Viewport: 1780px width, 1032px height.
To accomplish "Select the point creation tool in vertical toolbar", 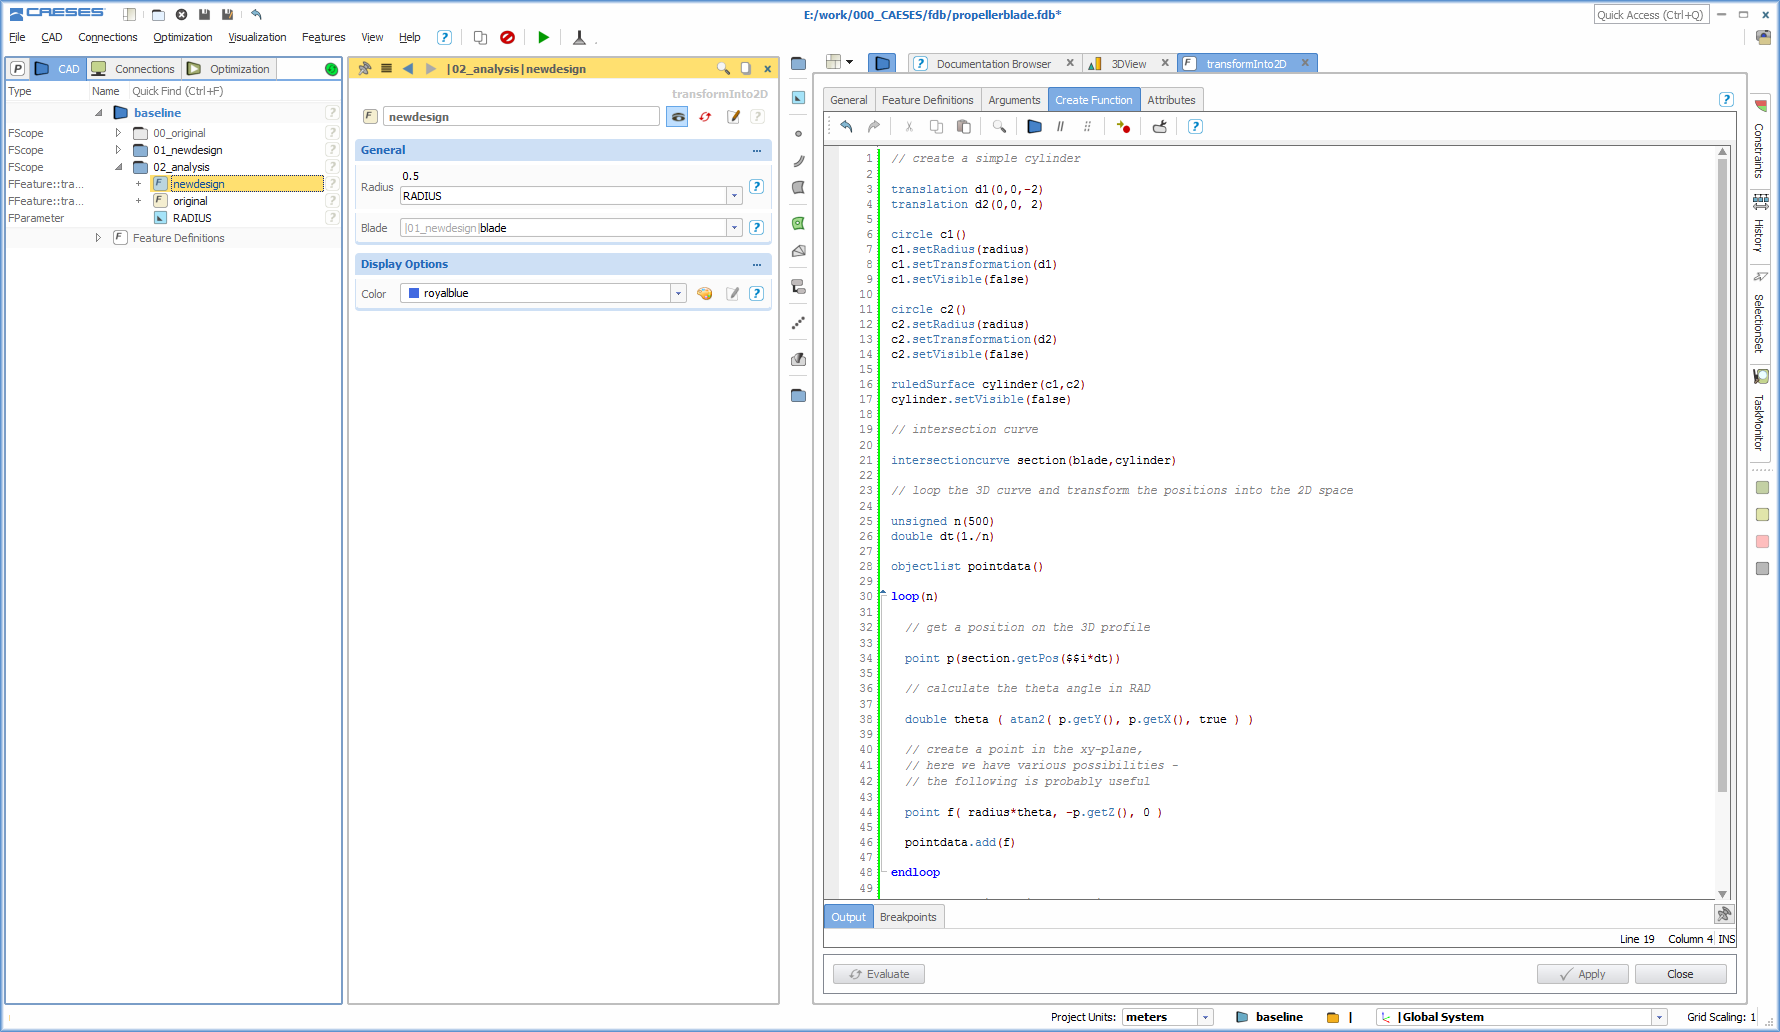I will 798,133.
